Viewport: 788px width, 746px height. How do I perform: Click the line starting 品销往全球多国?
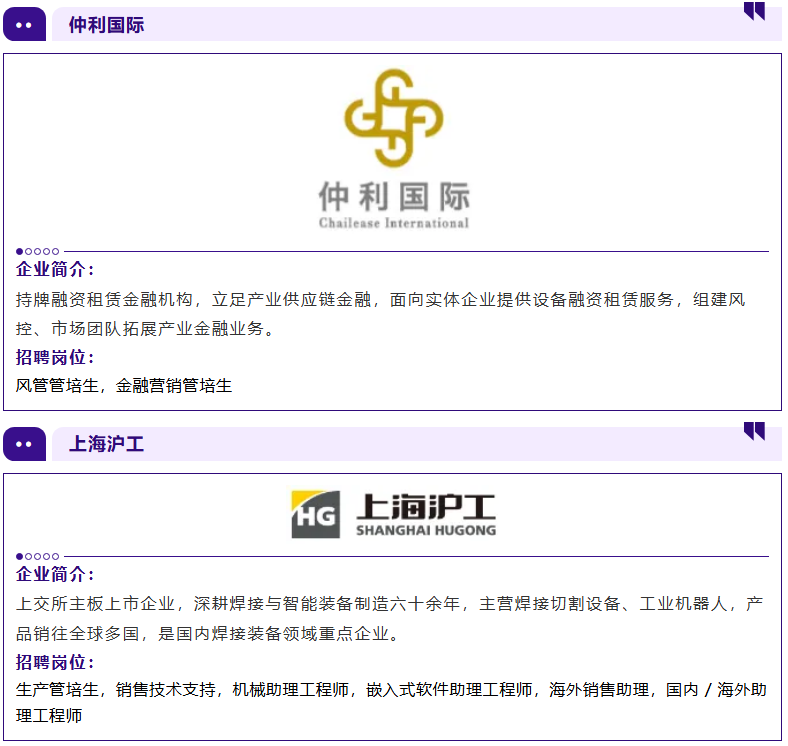click(x=207, y=633)
